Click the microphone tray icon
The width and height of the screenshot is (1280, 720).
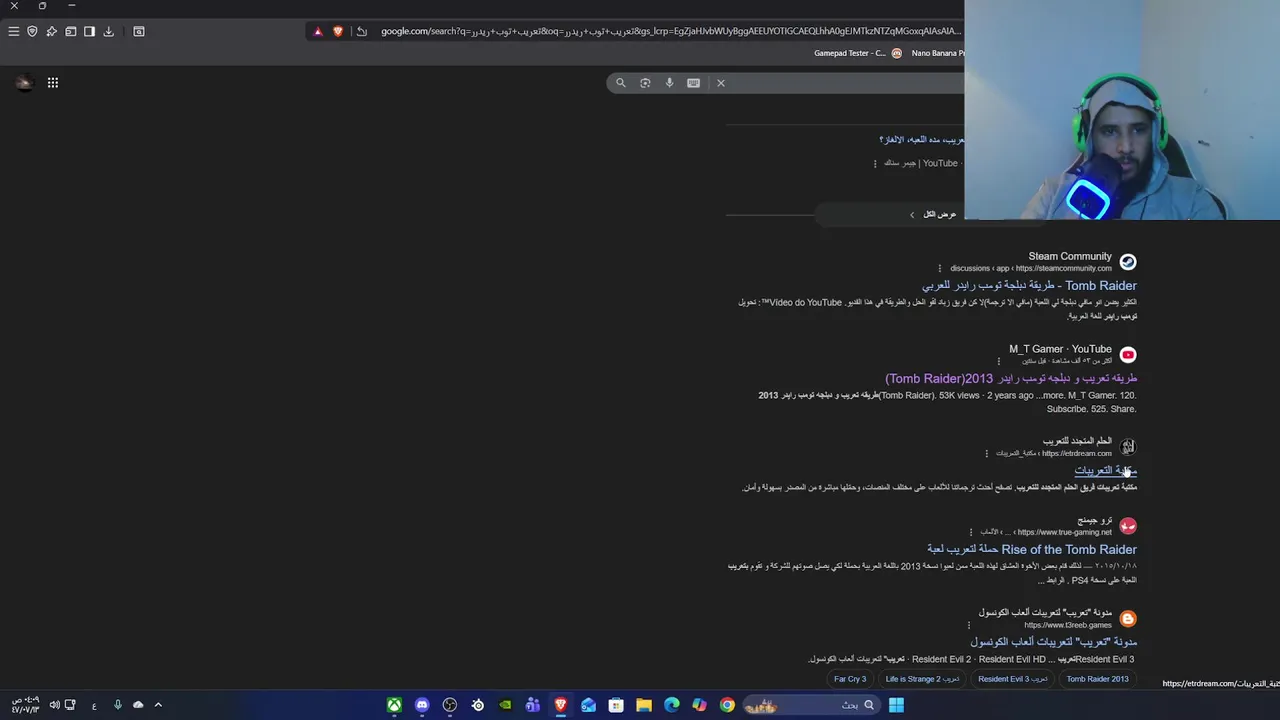point(117,705)
